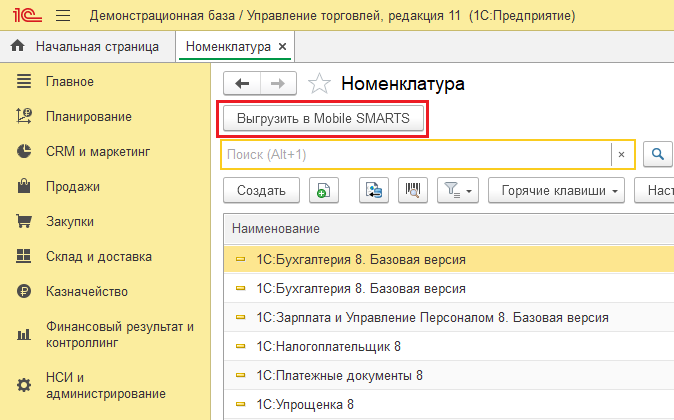Click item icon beside 1С:Упрощенка 8

pyautogui.click(x=241, y=404)
